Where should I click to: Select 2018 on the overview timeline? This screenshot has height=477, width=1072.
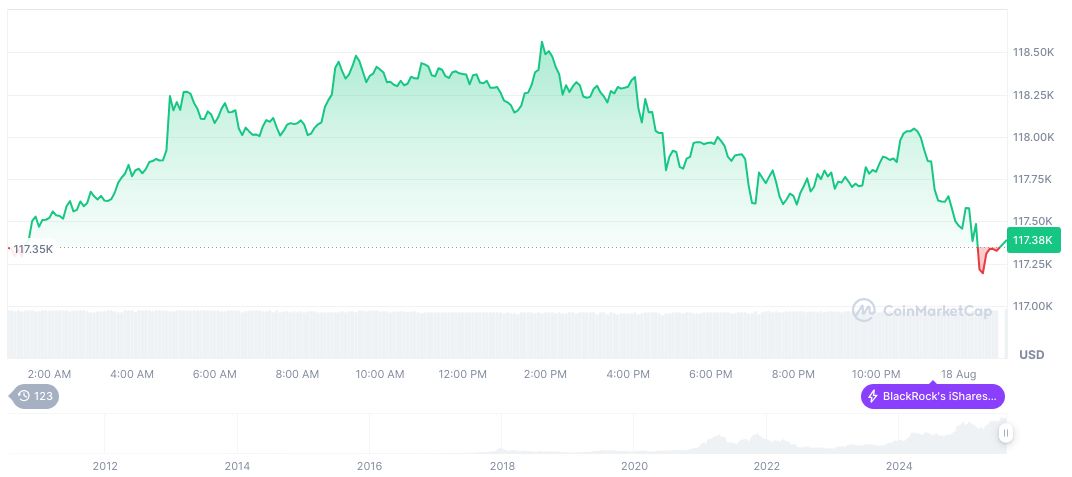(x=502, y=466)
